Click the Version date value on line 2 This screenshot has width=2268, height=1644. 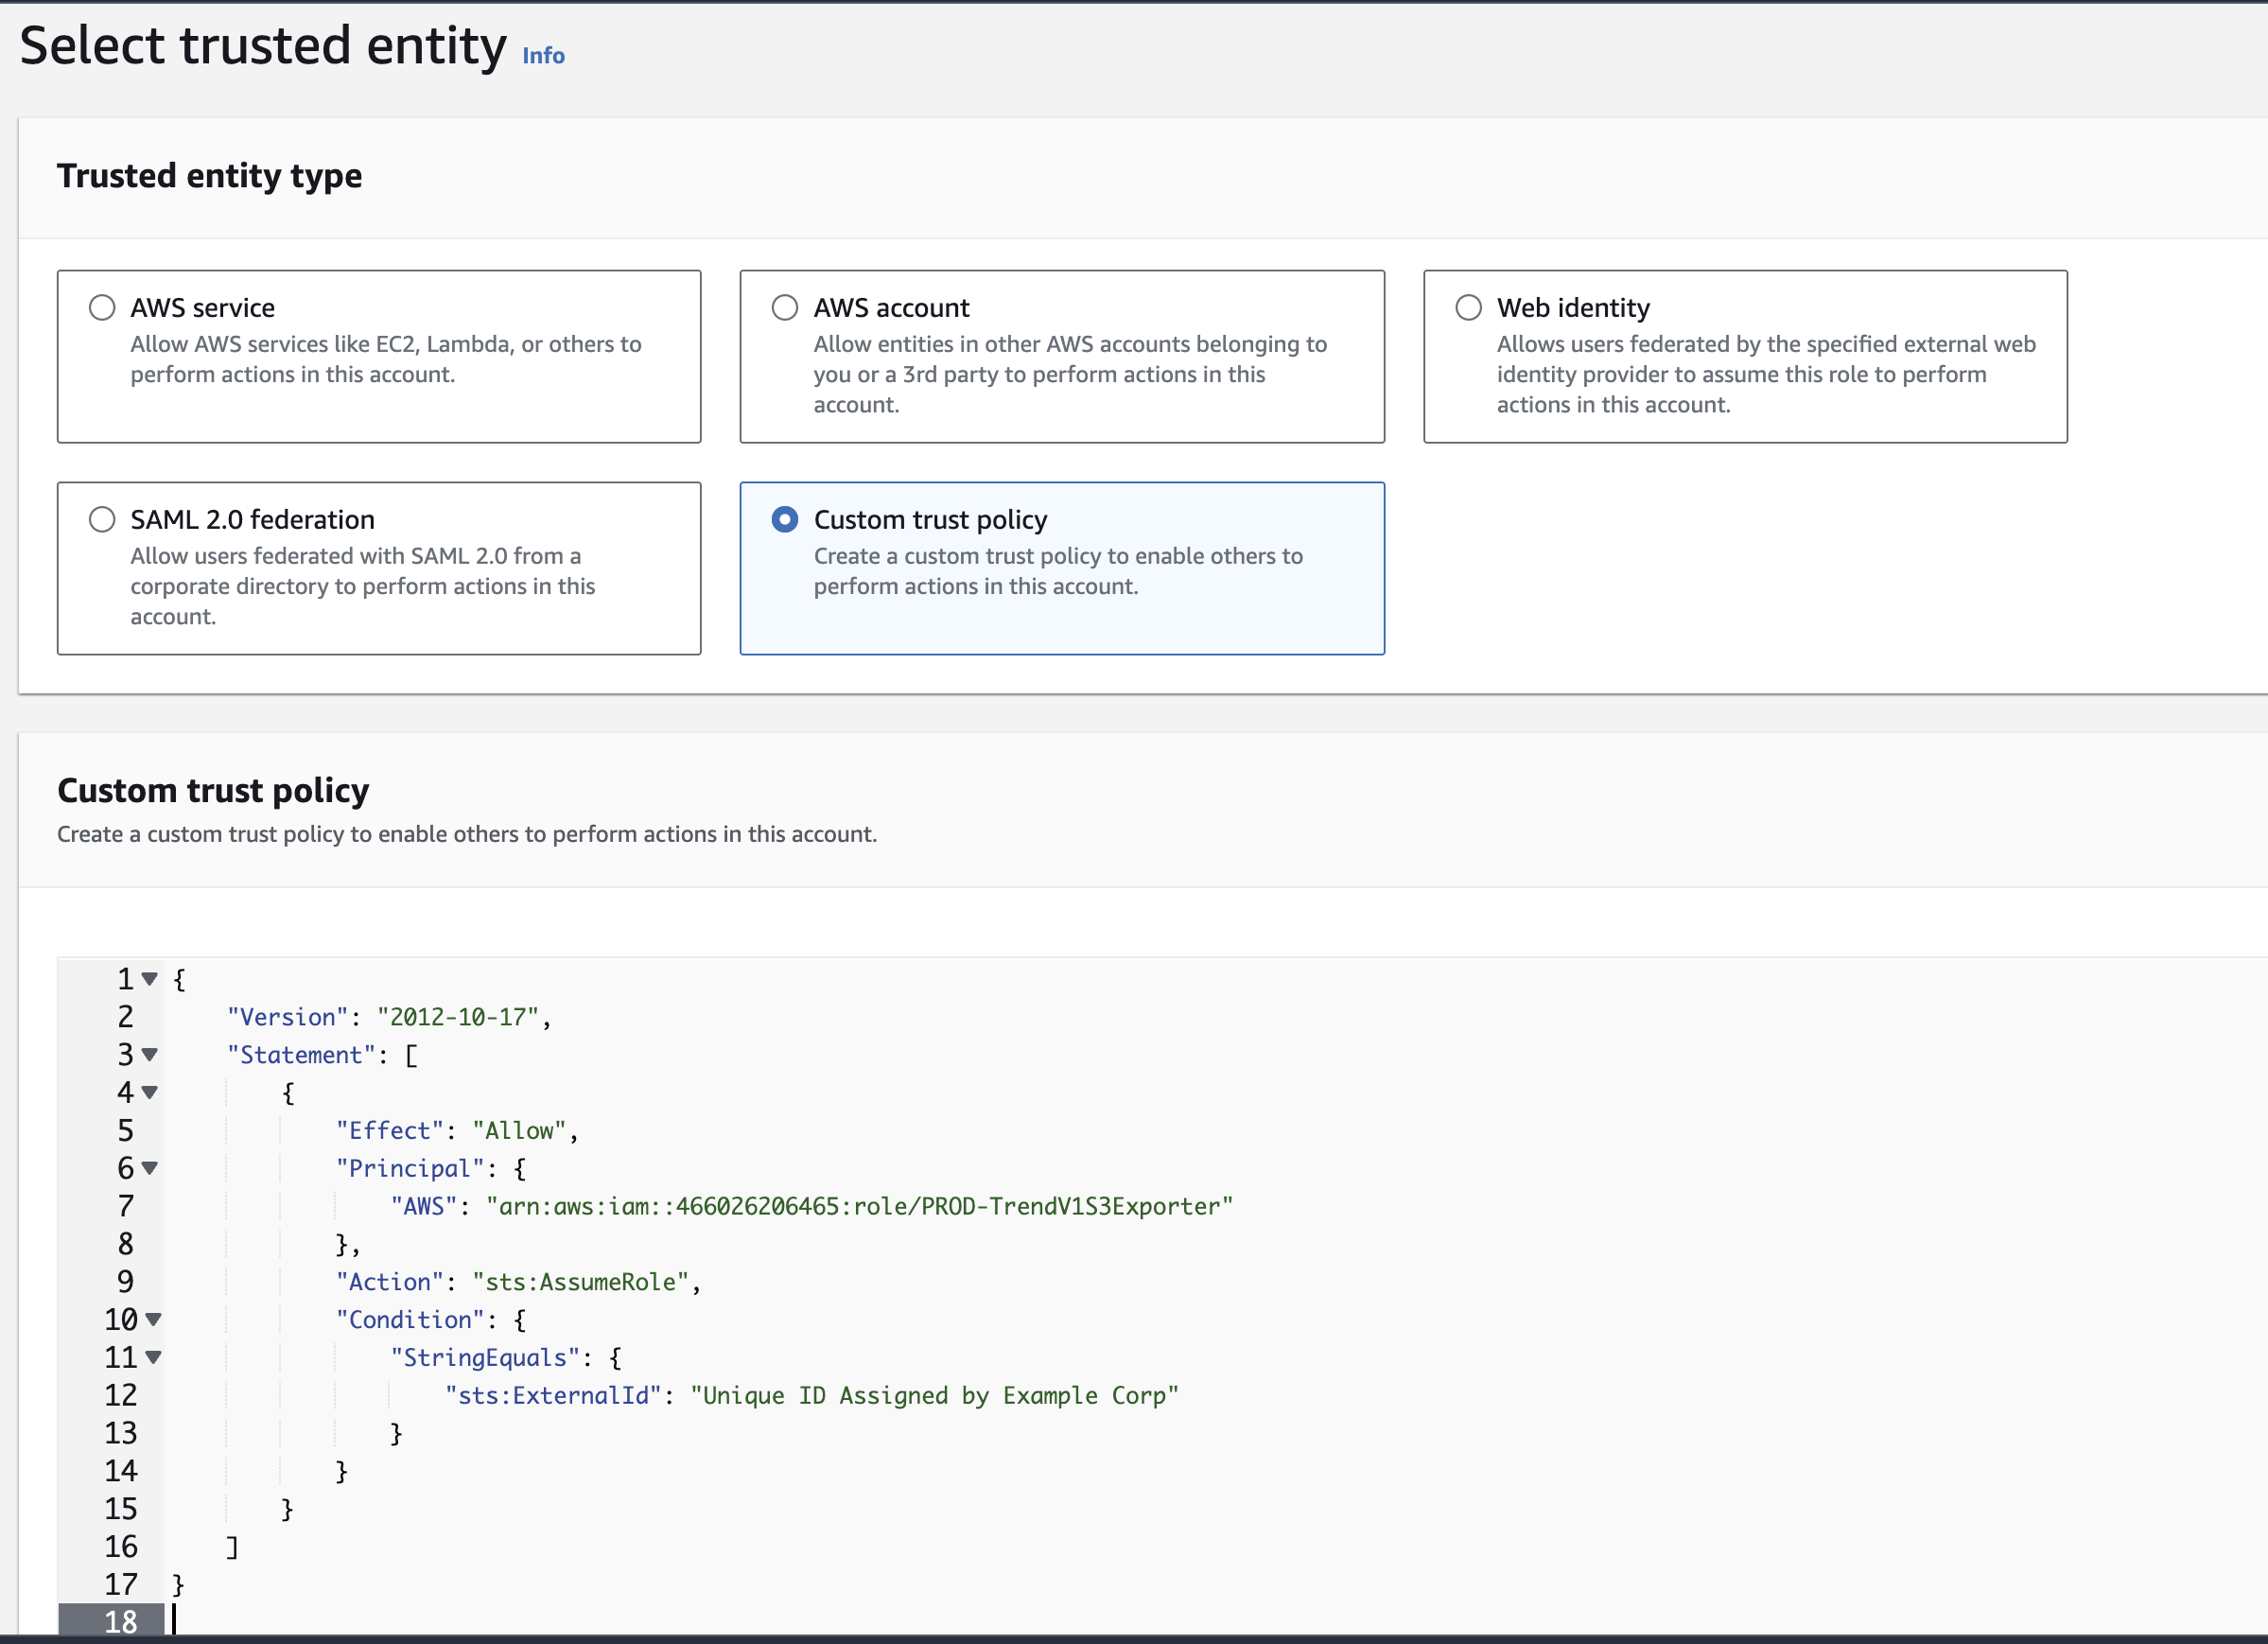coord(458,1017)
